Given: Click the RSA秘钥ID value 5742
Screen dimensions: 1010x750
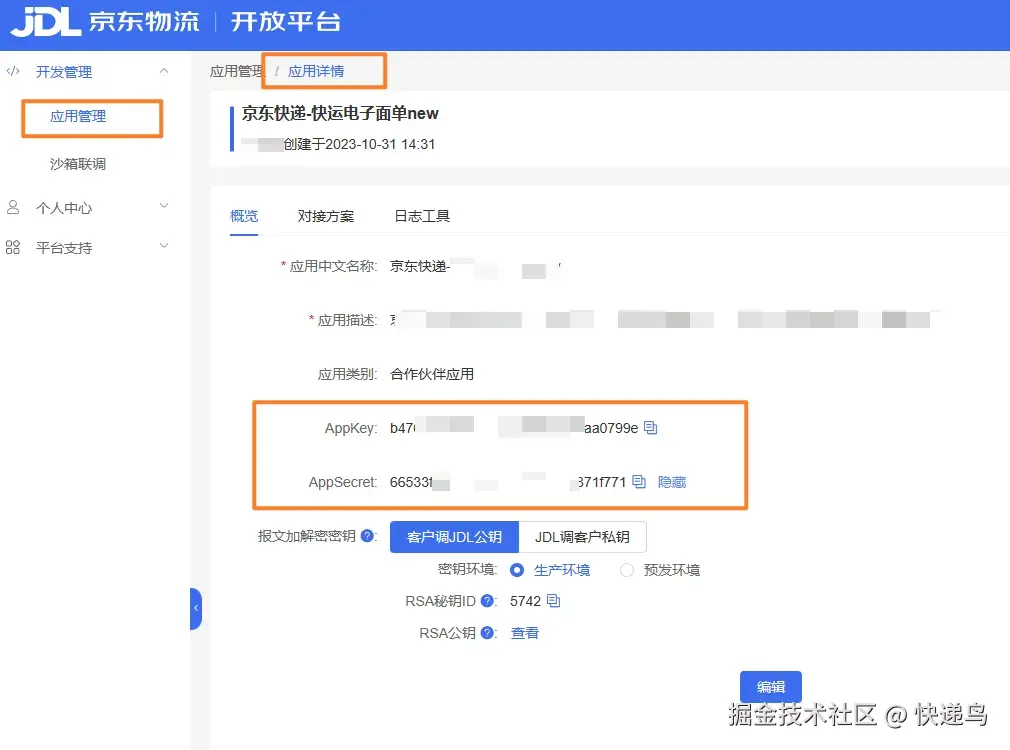Looking at the screenshot, I should coord(526,601).
